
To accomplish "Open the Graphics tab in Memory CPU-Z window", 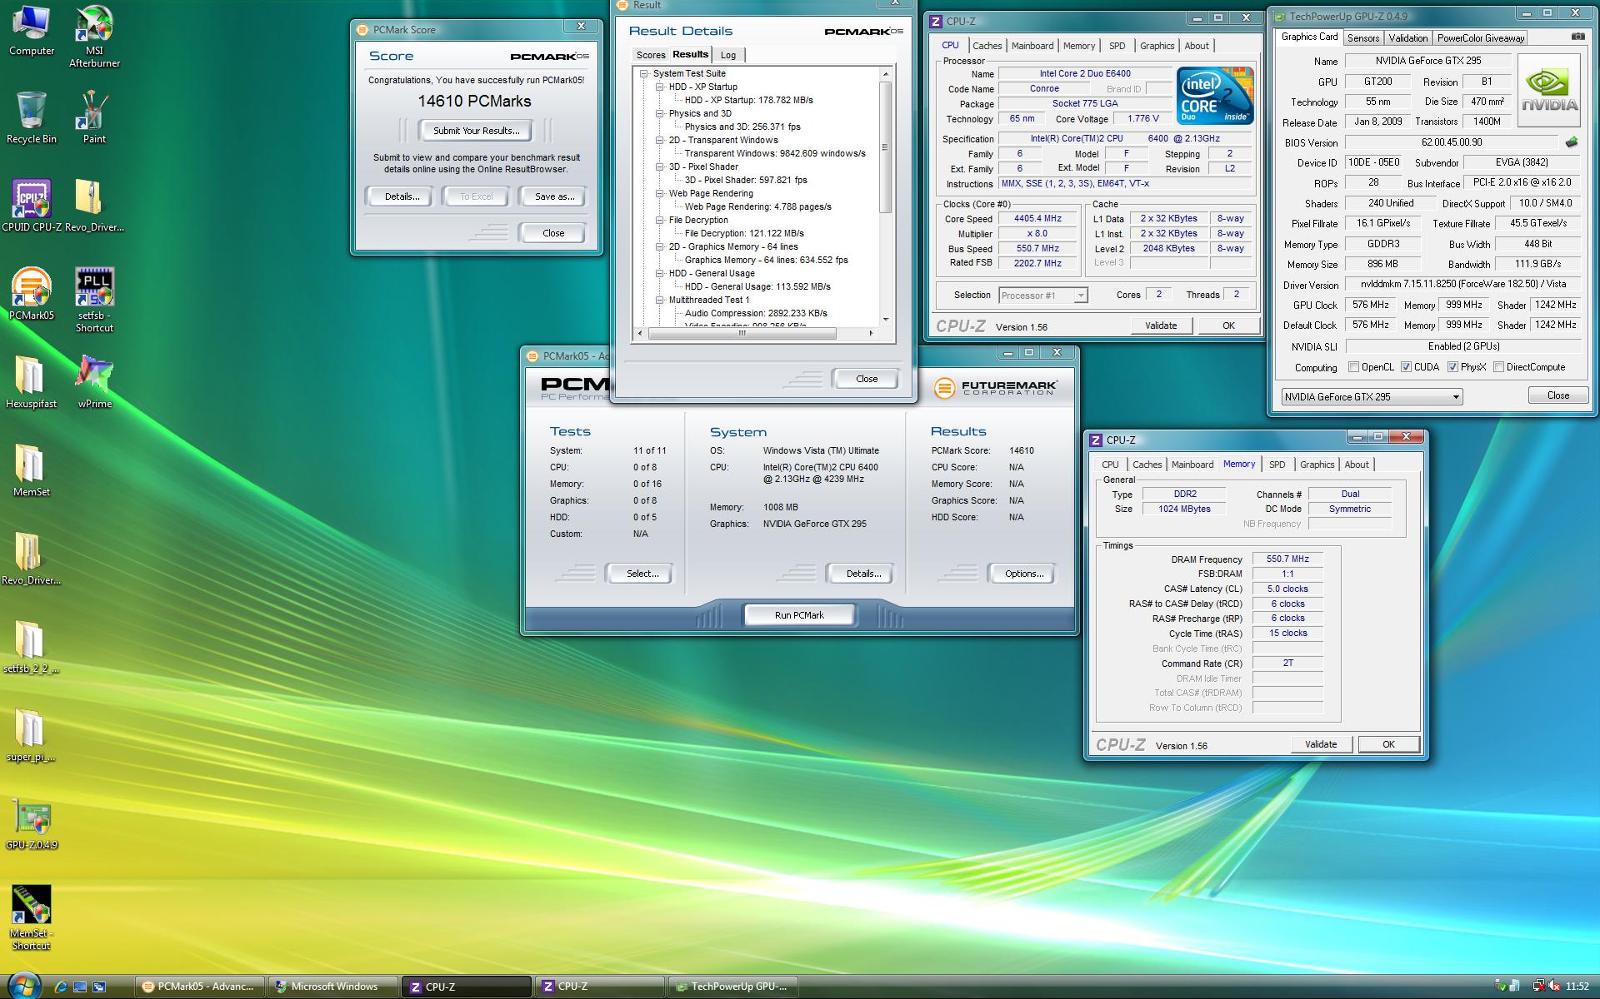I will coord(1316,465).
